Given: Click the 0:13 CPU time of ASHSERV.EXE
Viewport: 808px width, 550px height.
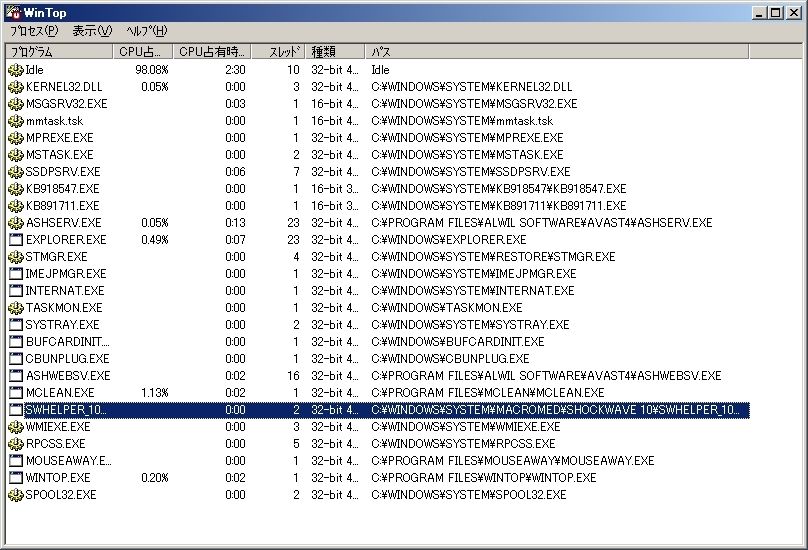Looking at the screenshot, I should [x=235, y=223].
